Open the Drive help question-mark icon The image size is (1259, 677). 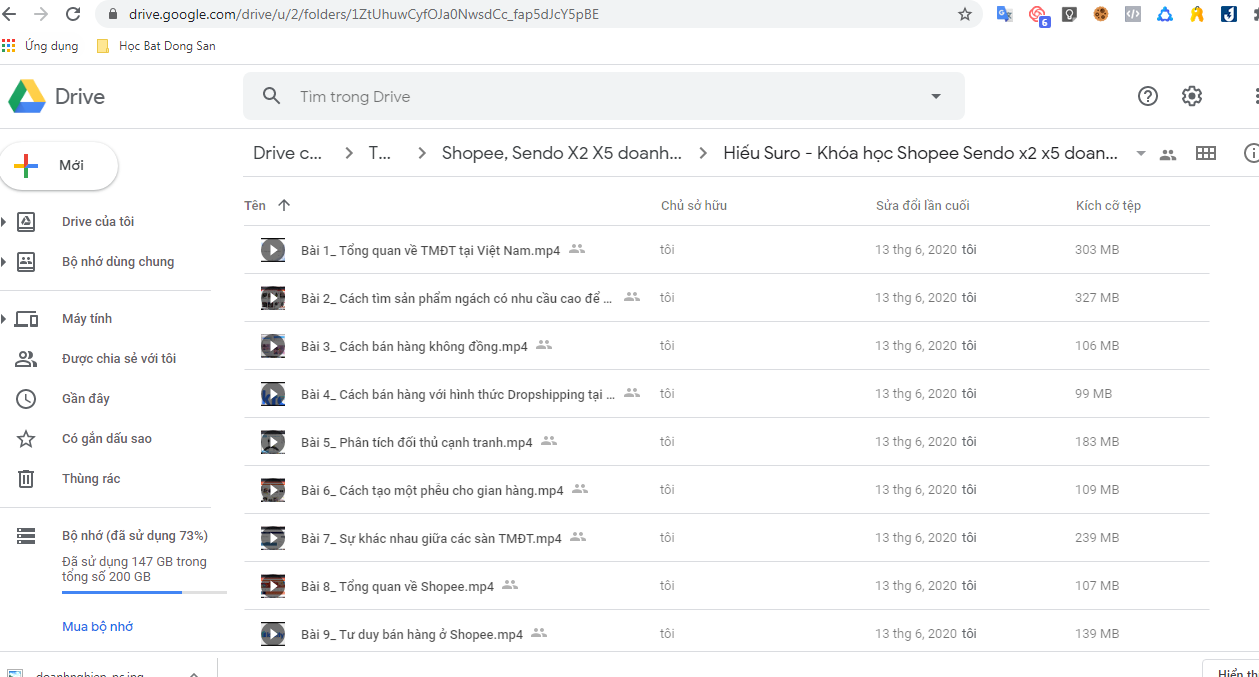[x=1148, y=96]
